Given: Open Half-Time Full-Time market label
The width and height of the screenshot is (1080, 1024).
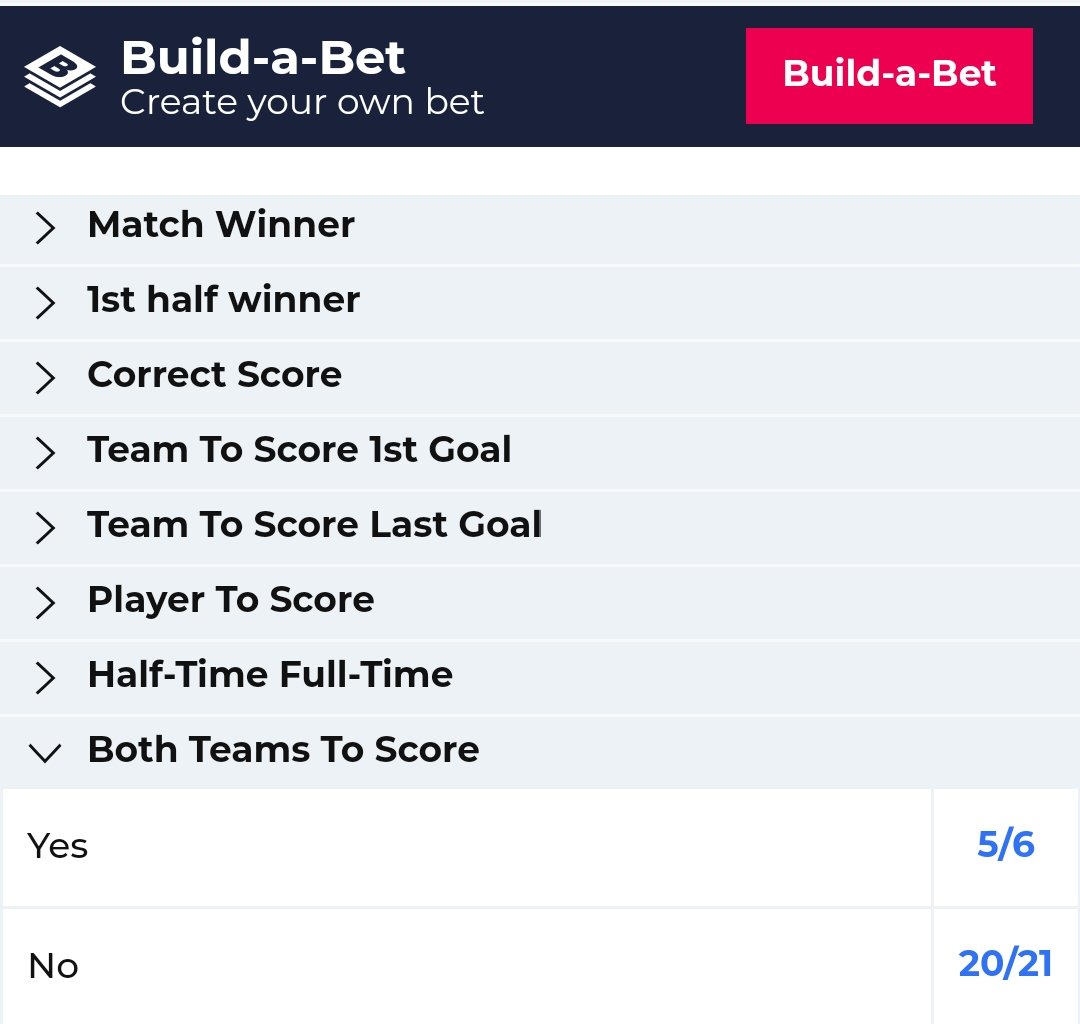Looking at the screenshot, I should [x=270, y=675].
